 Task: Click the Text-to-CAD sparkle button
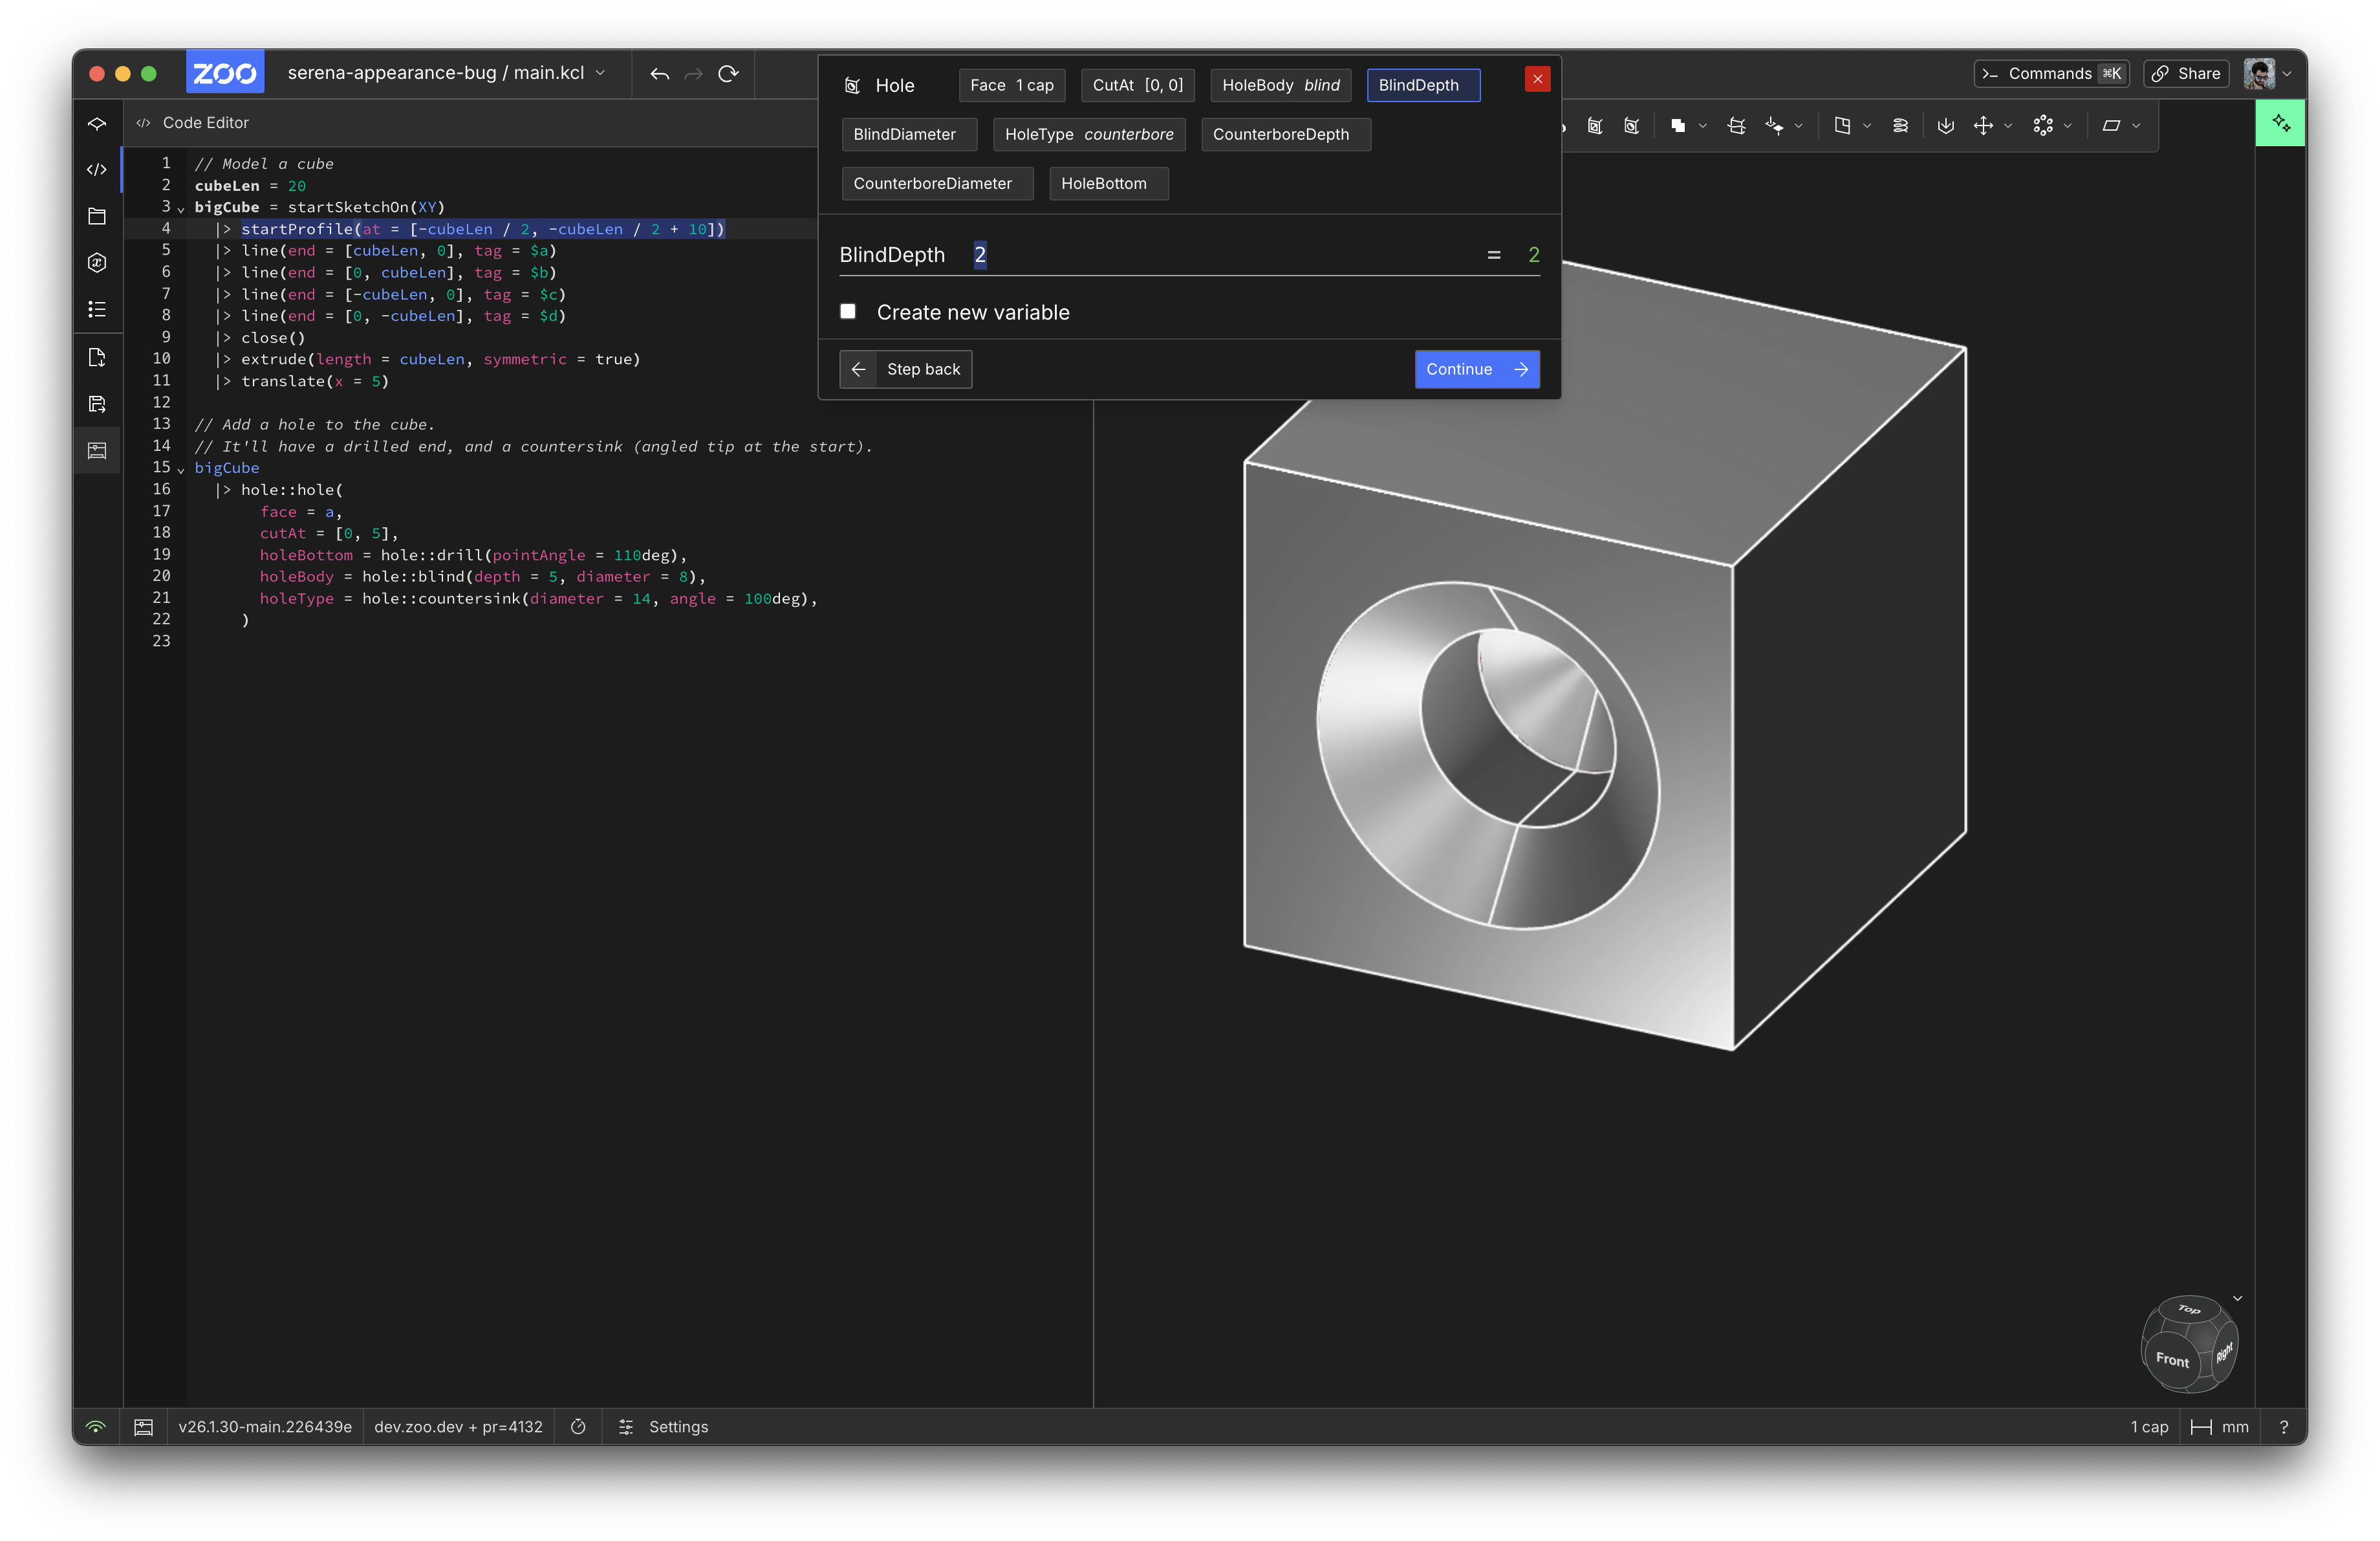[x=2280, y=123]
